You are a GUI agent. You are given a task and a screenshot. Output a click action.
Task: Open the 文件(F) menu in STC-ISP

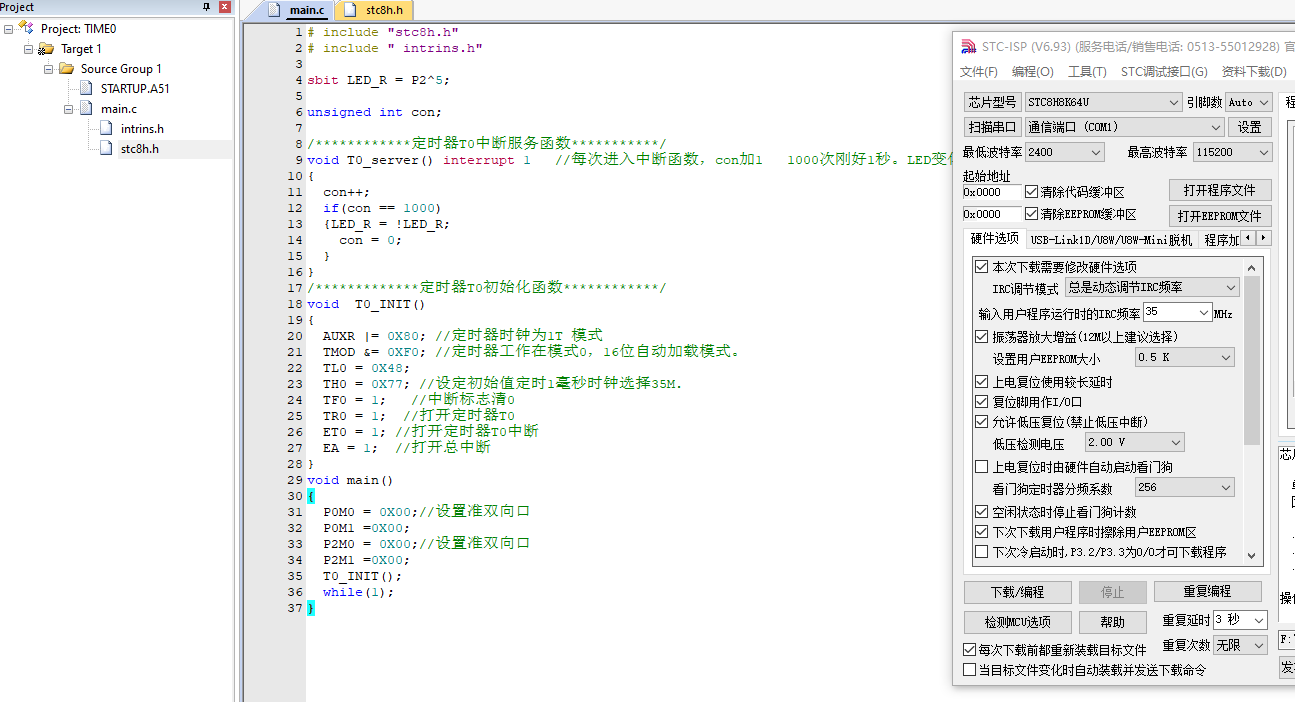(979, 72)
